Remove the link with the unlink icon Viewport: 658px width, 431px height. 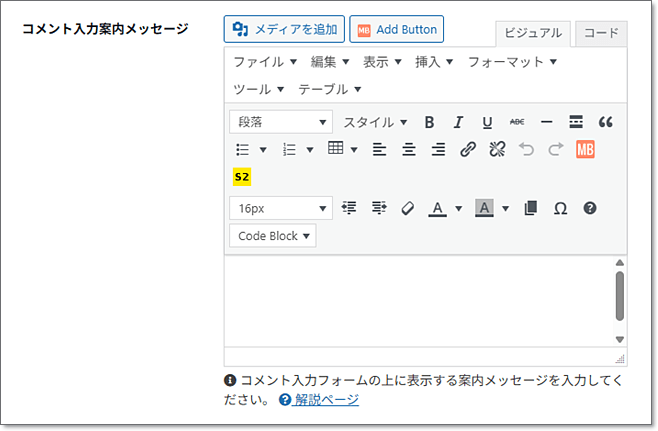pos(497,149)
